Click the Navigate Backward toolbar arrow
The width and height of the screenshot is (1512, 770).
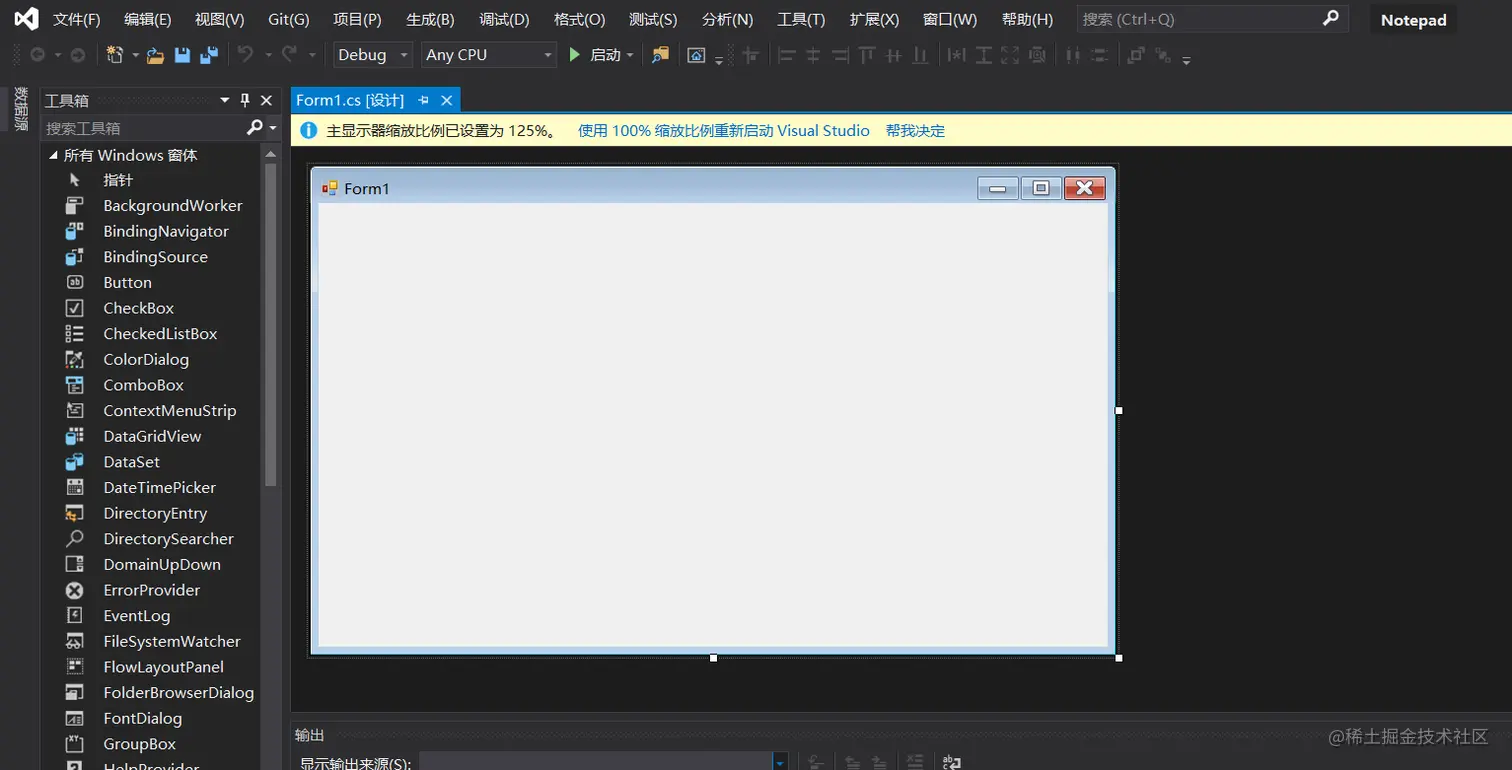(38, 55)
